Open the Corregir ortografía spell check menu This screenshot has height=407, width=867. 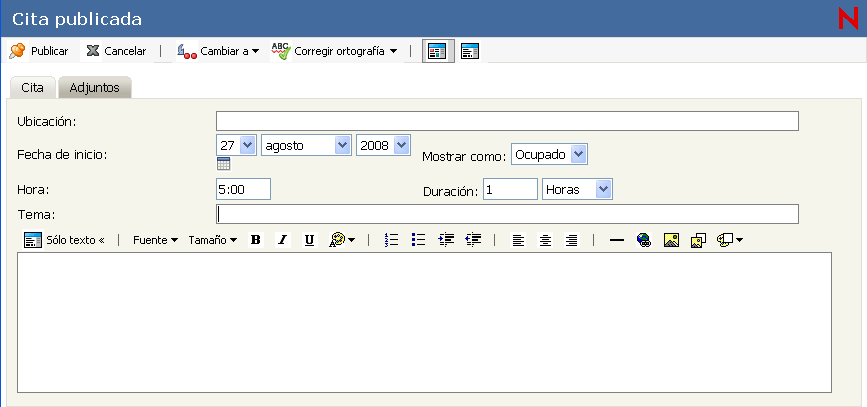point(335,51)
